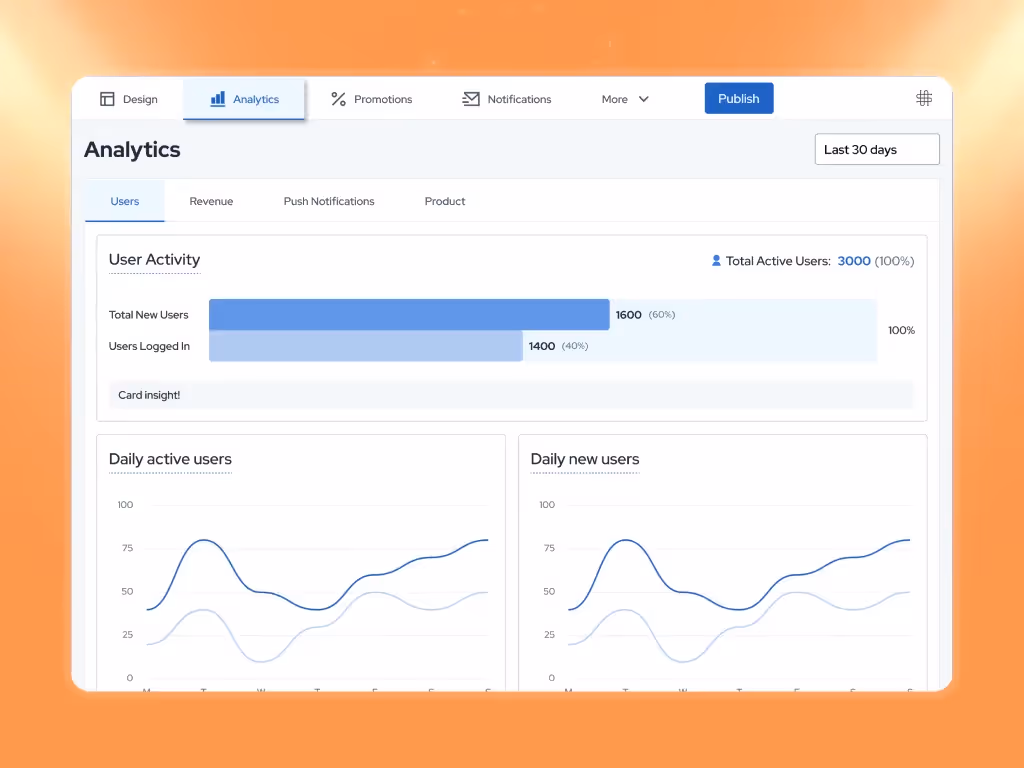
Task: Click the Notifications envelope icon
Action: [471, 99]
